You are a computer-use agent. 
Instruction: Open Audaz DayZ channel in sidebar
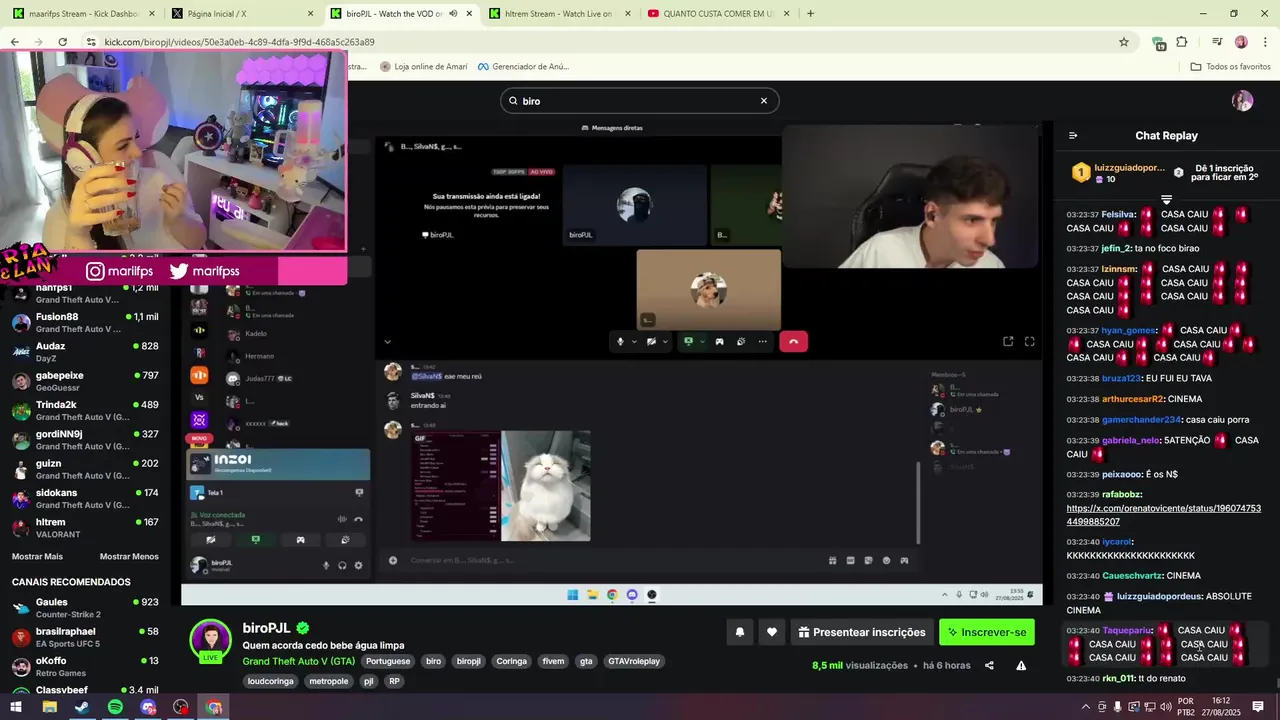pos(86,352)
